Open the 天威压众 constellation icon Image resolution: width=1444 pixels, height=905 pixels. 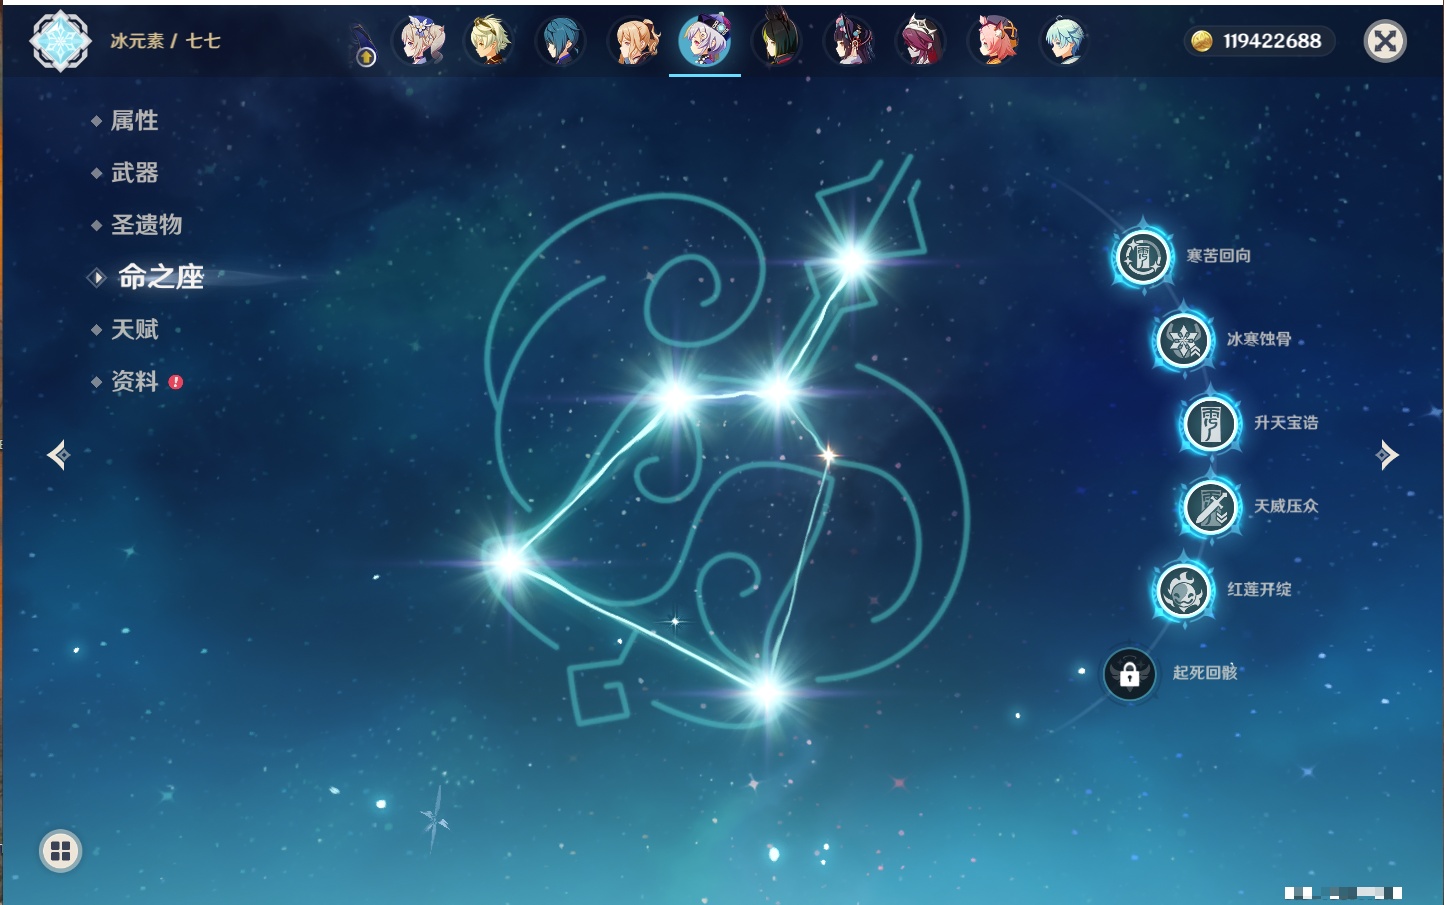1210,507
